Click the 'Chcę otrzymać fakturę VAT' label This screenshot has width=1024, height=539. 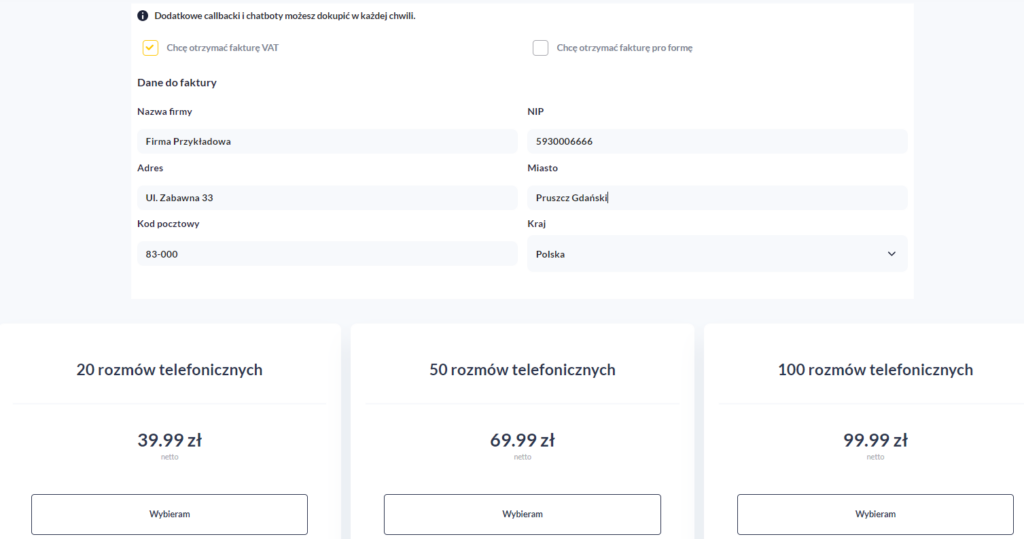[222, 47]
